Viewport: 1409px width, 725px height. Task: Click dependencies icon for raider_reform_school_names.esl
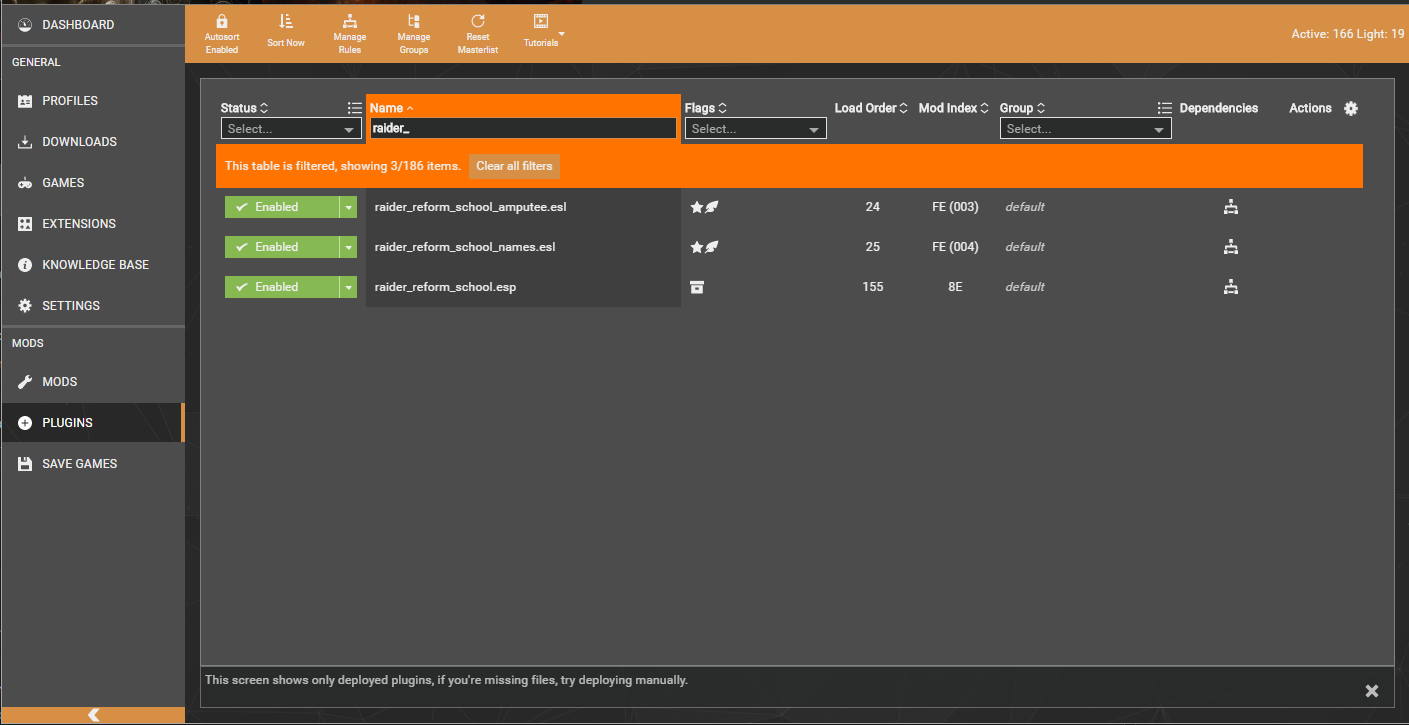1231,247
